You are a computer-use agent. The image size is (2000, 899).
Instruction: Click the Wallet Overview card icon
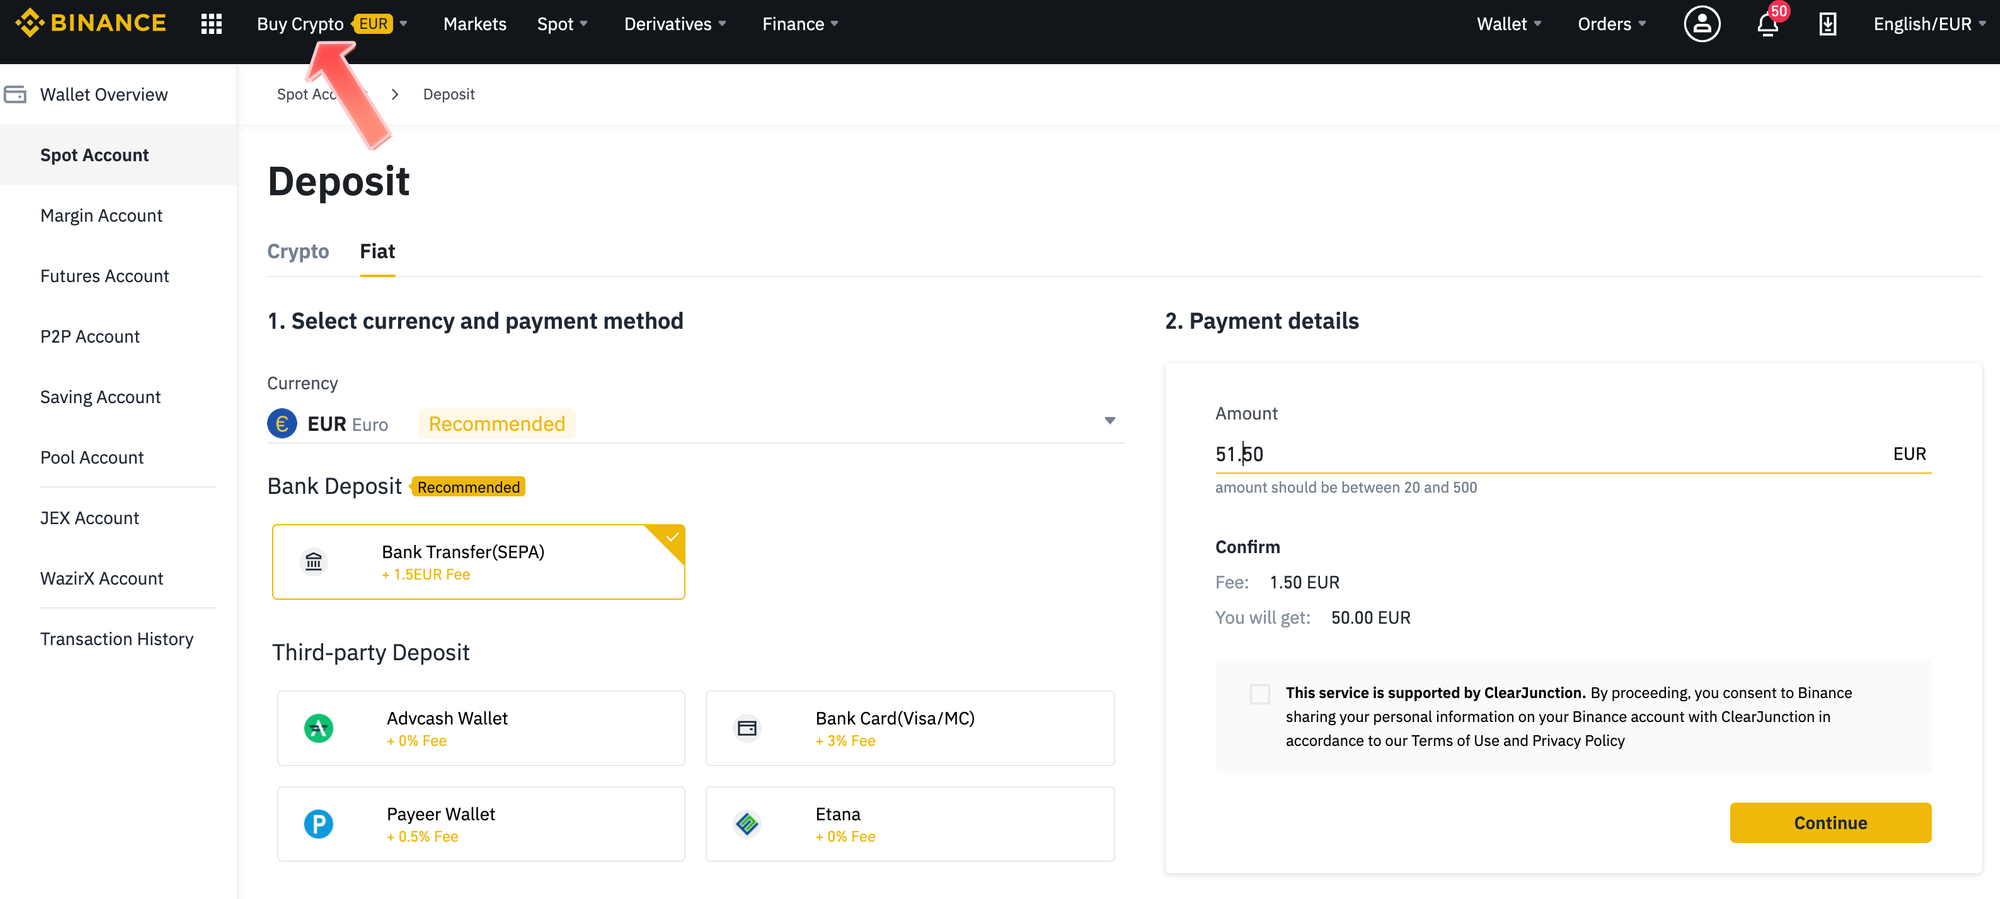[x=15, y=94]
